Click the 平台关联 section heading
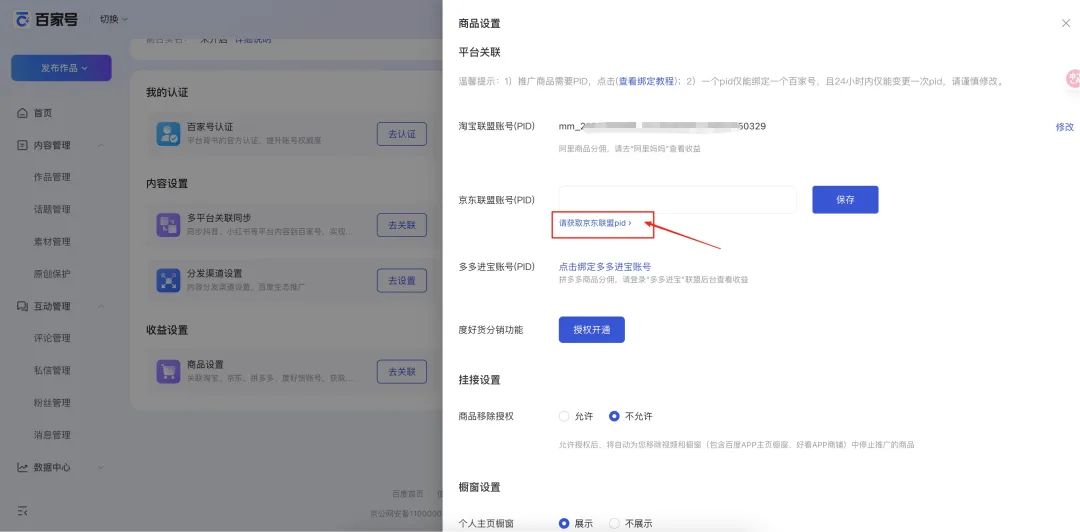Screen dimensions: 1080x532 [479, 52]
